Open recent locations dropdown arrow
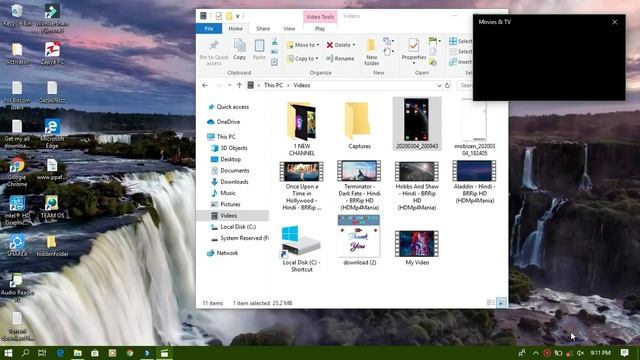 coord(229,86)
